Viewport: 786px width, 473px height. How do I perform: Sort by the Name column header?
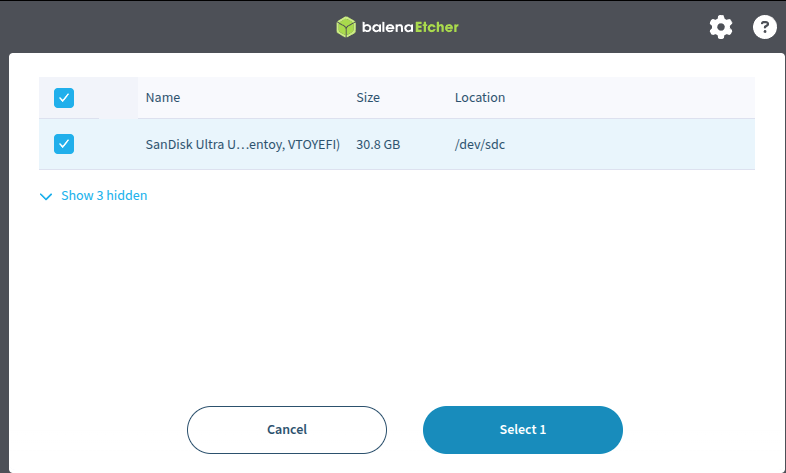tap(163, 98)
